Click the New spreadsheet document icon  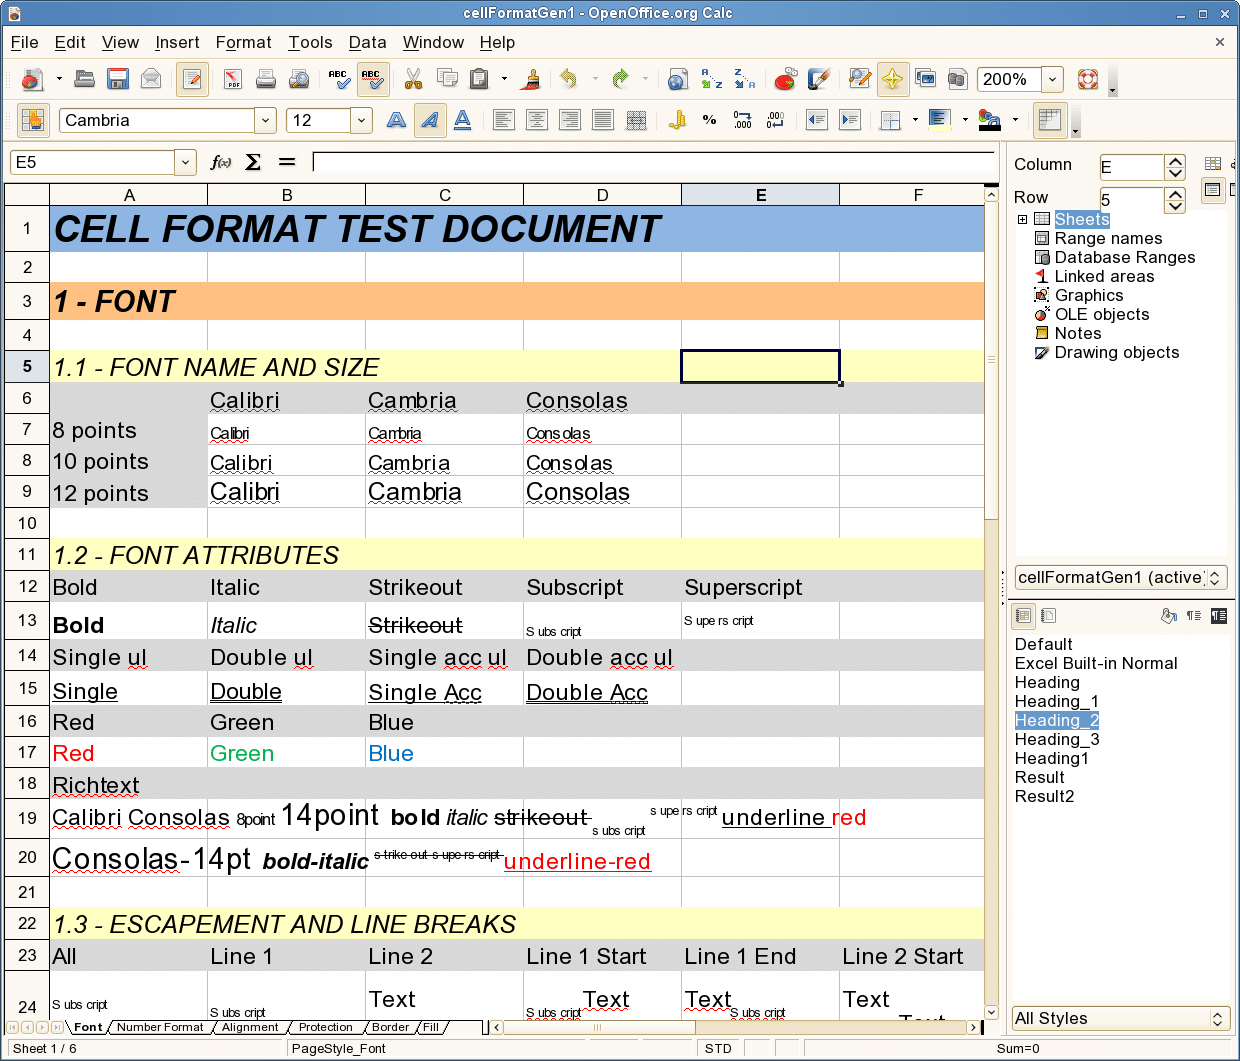coord(32,79)
